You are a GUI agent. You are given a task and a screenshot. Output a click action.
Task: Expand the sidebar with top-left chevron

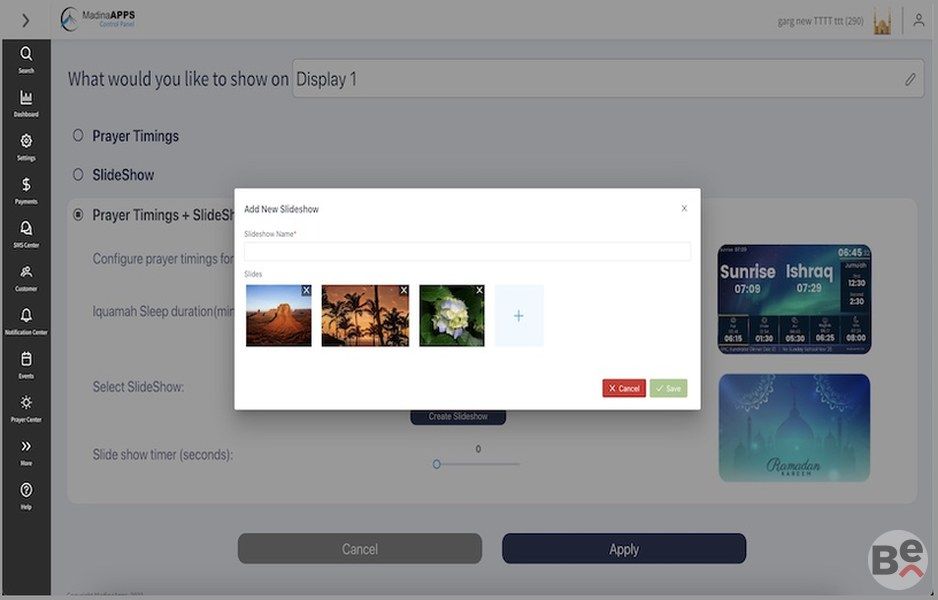[x=25, y=21]
